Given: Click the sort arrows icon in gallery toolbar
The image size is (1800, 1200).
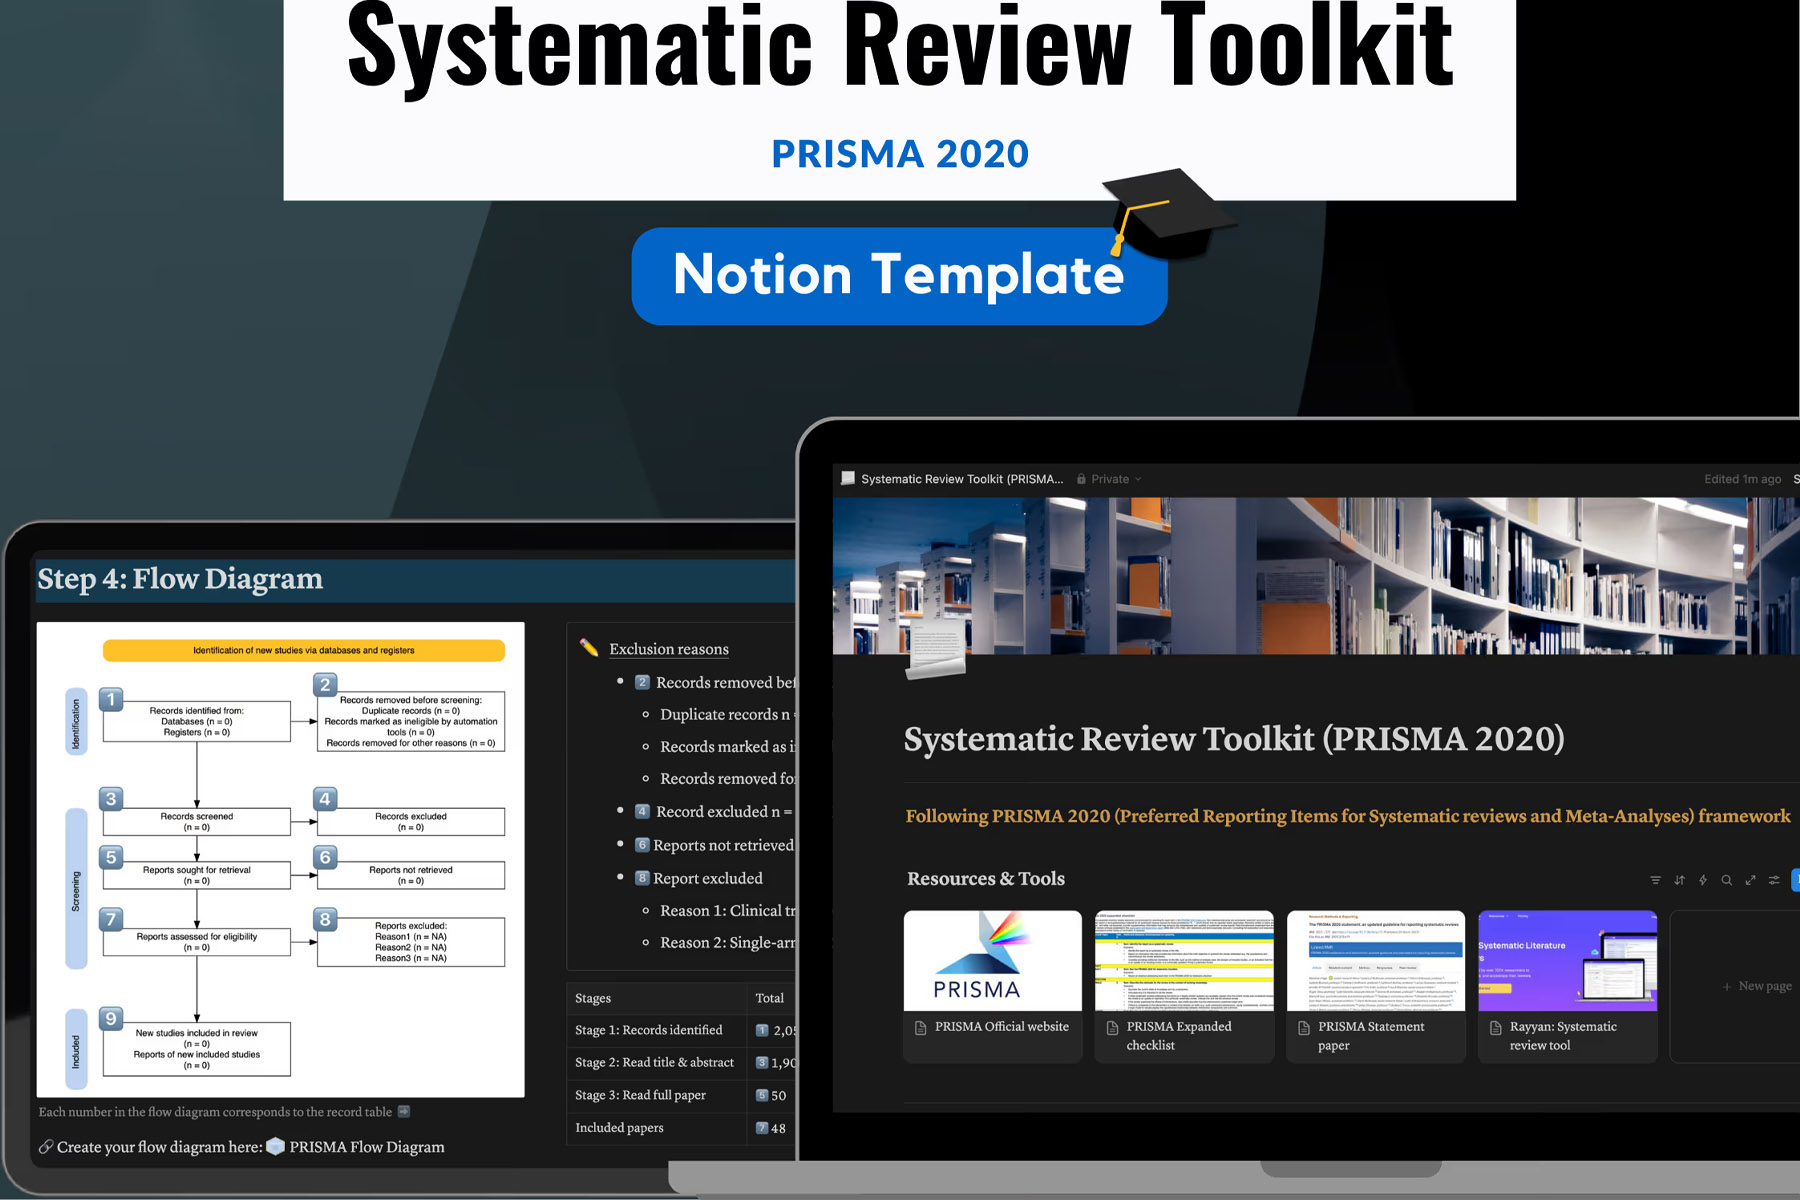Looking at the screenshot, I should coord(1679,880).
